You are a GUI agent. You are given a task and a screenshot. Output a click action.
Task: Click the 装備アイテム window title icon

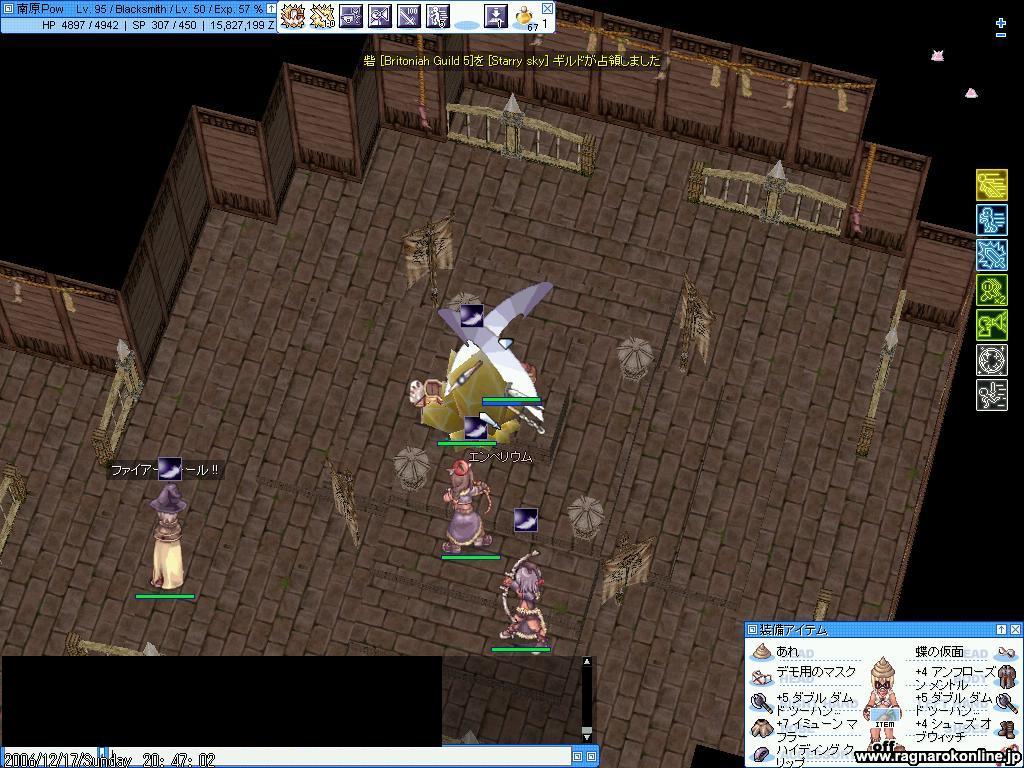point(752,630)
